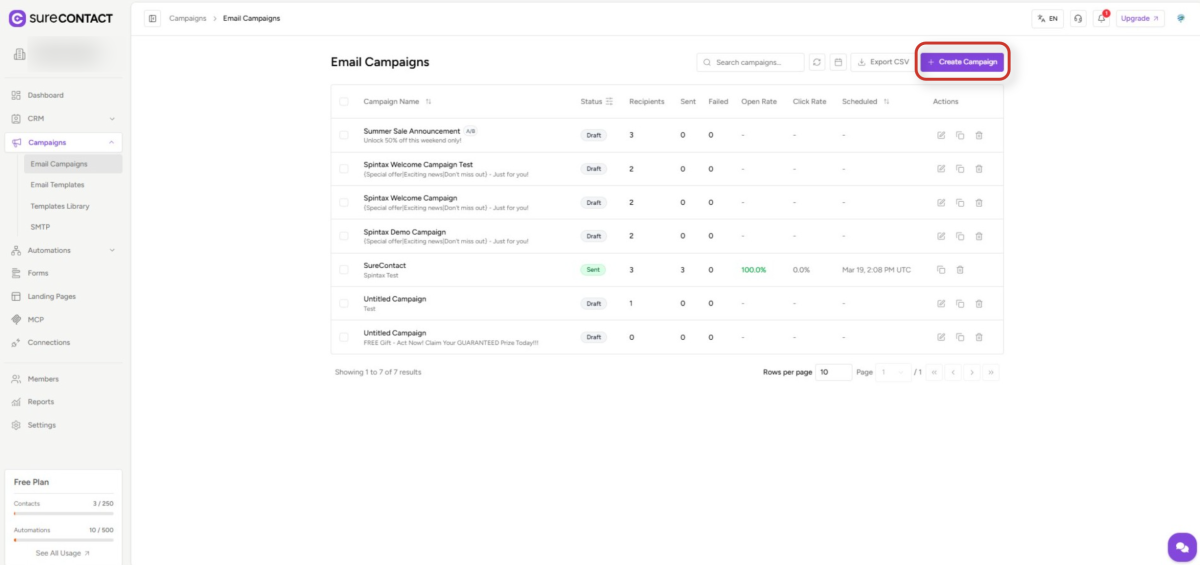Edit the Summer Sale Announcement campaign
Viewport: 1200px width, 565px height.
point(941,135)
